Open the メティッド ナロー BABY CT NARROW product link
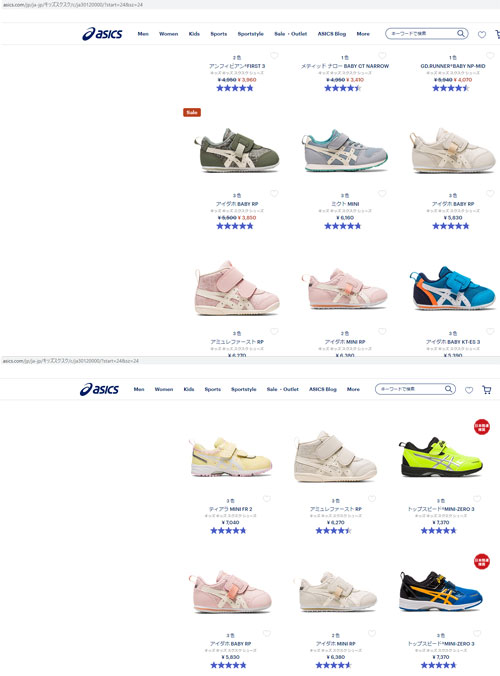The width and height of the screenshot is (500, 676). coord(345,66)
